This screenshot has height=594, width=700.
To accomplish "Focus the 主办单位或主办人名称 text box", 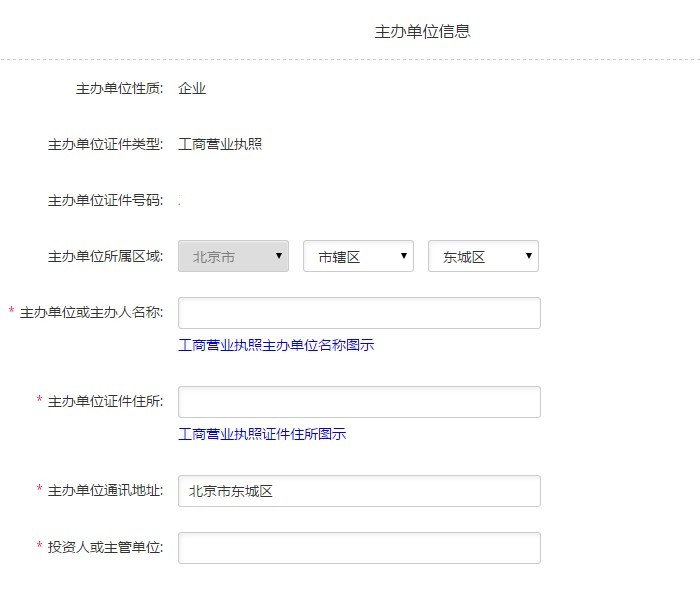I will [x=359, y=313].
